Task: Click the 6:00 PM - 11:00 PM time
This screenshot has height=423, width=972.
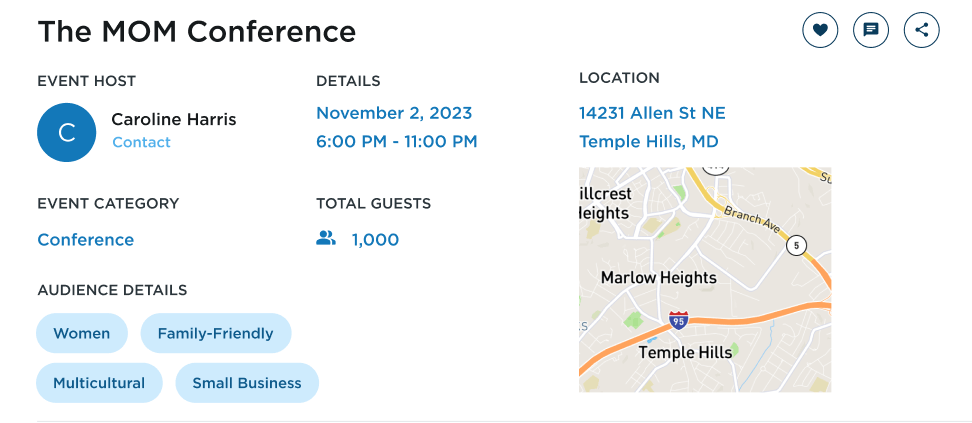Action: tap(397, 141)
